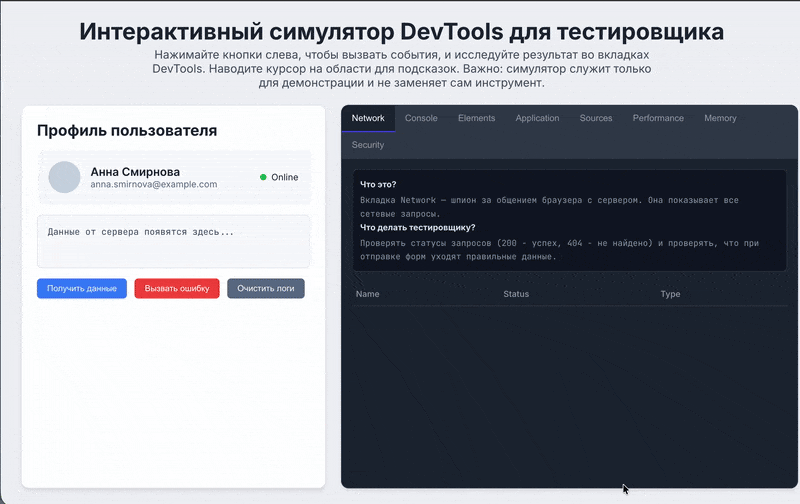The image size is (800, 504).
Task: Click the main page title
Action: click(402, 32)
